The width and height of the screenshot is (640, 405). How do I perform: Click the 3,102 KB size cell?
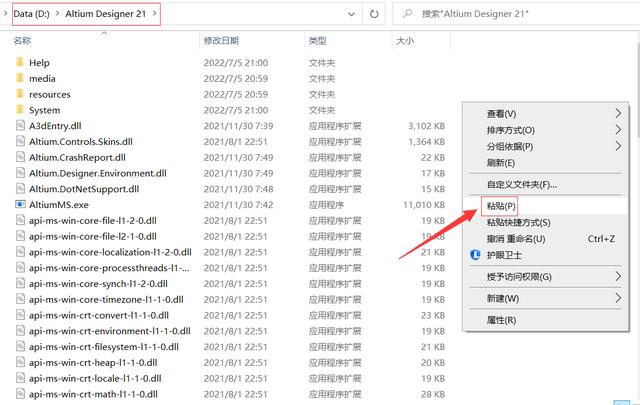(427, 126)
